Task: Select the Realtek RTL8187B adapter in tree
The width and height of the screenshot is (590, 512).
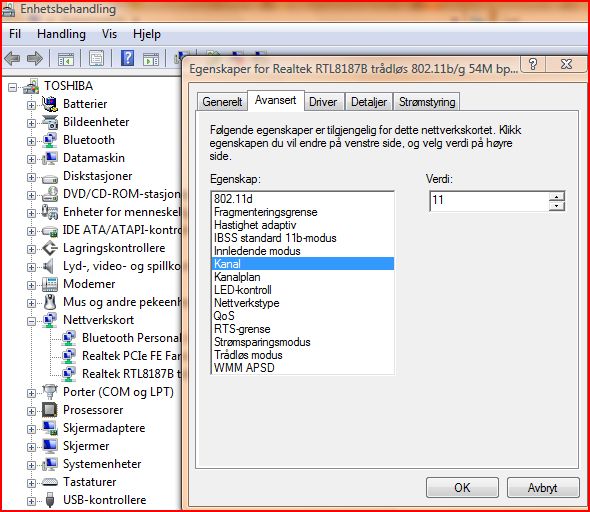Action: [131, 374]
